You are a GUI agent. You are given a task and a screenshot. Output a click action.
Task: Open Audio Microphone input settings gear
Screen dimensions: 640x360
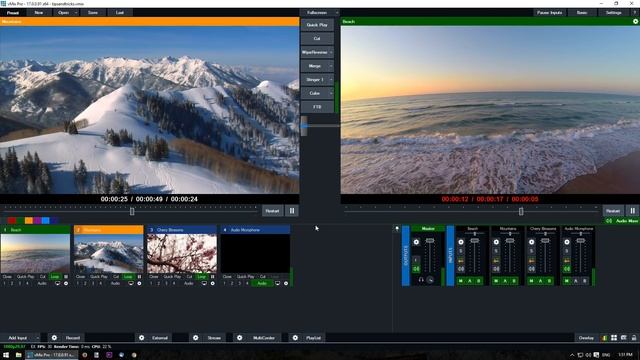coord(286,283)
